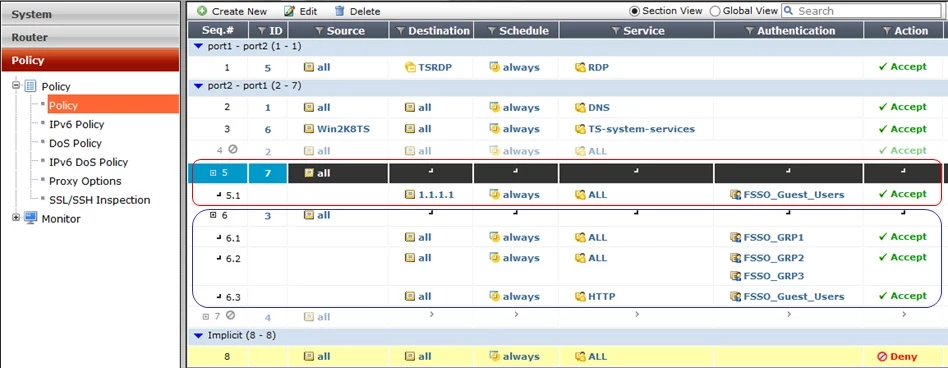Click the RDP service icon

580,67
